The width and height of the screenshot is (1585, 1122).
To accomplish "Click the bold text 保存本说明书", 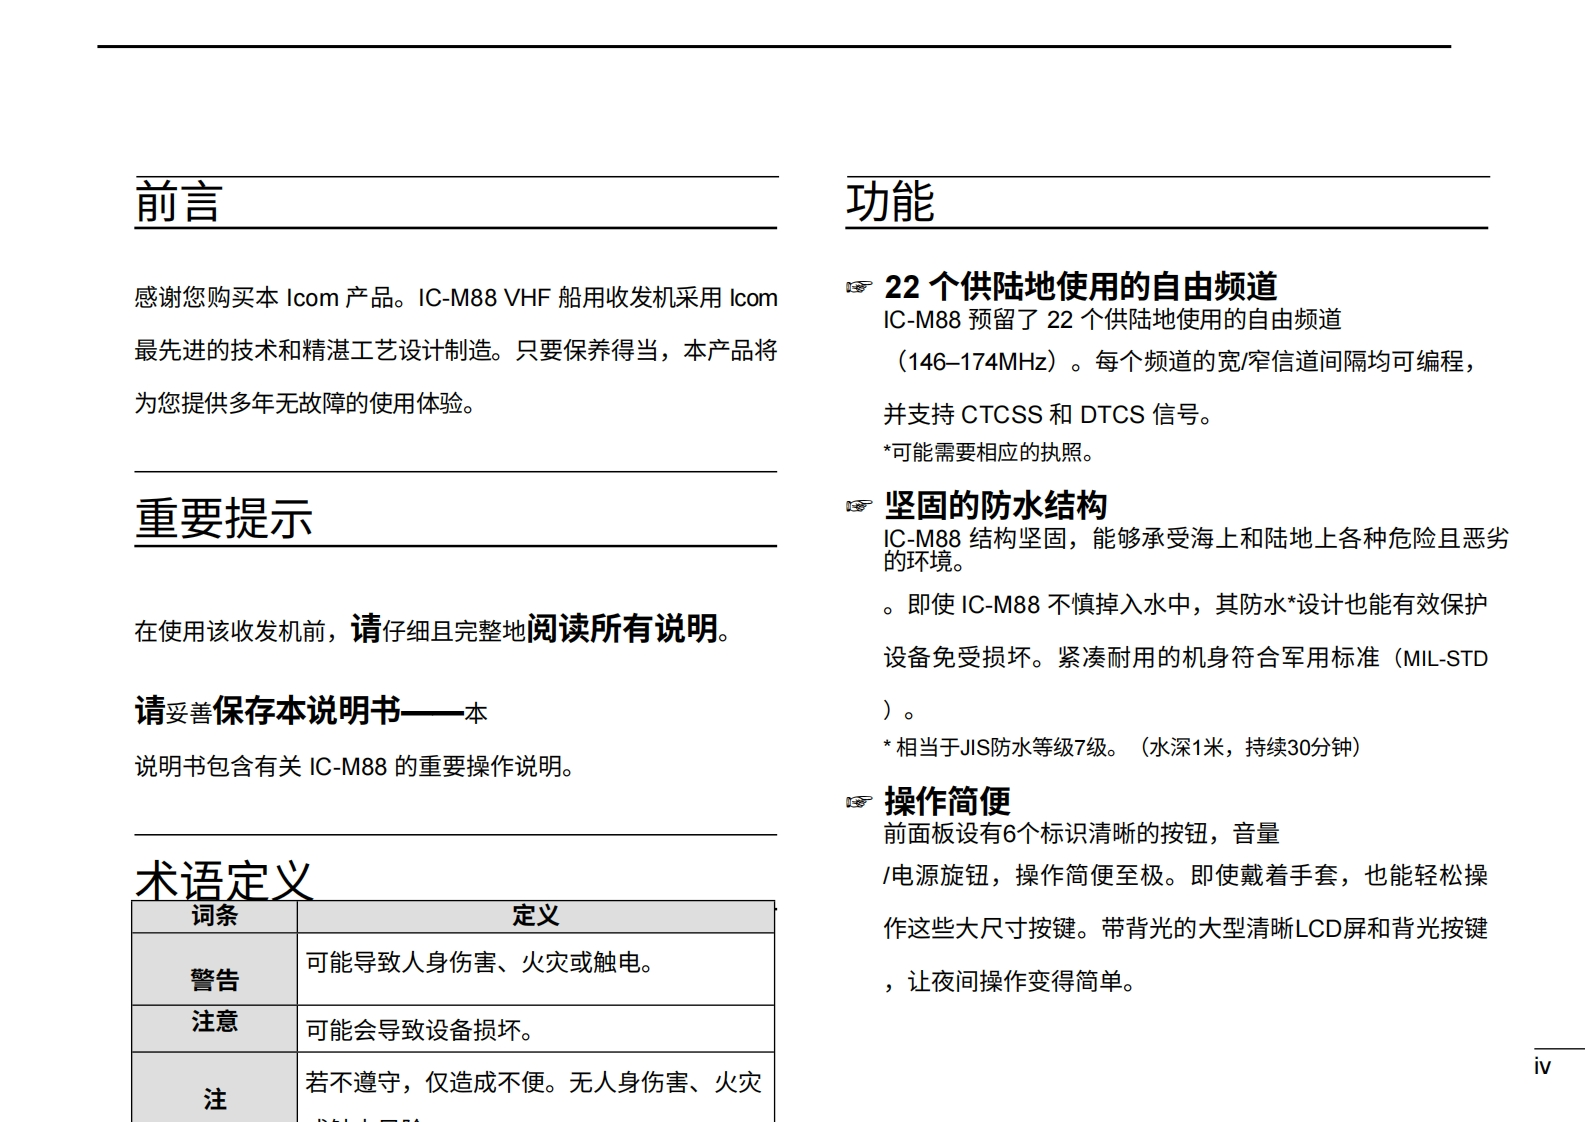I will click(x=306, y=711).
